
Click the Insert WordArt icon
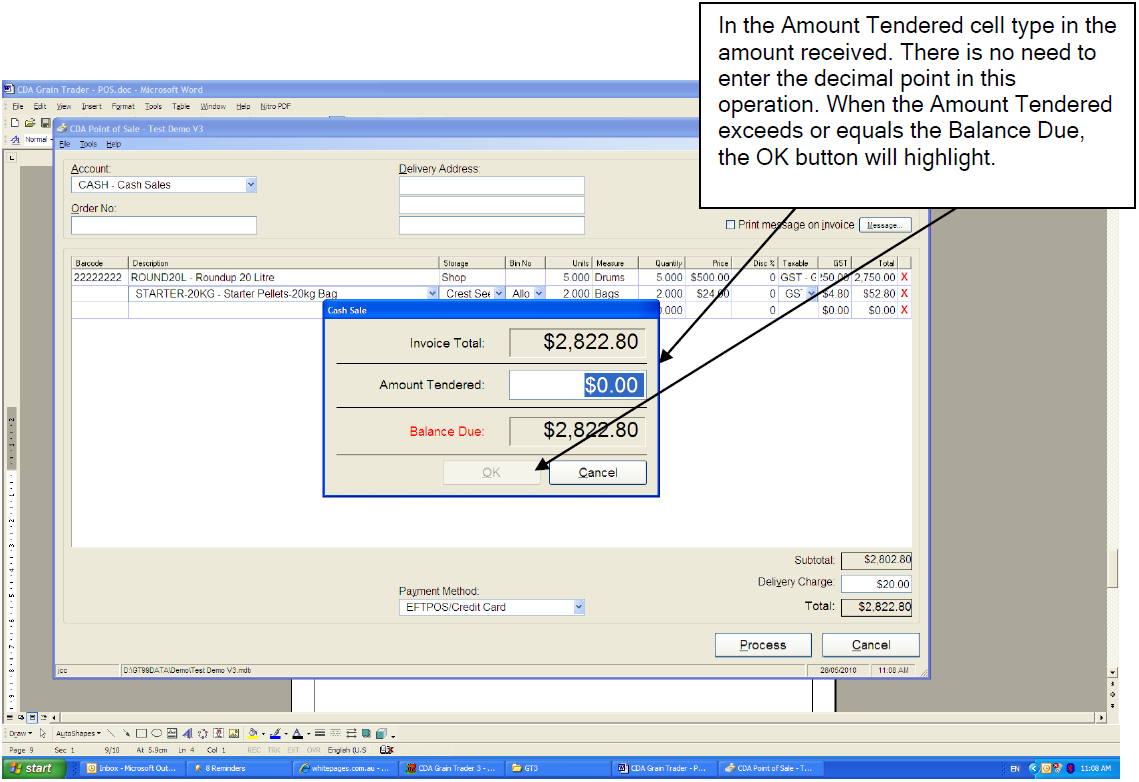click(x=188, y=733)
